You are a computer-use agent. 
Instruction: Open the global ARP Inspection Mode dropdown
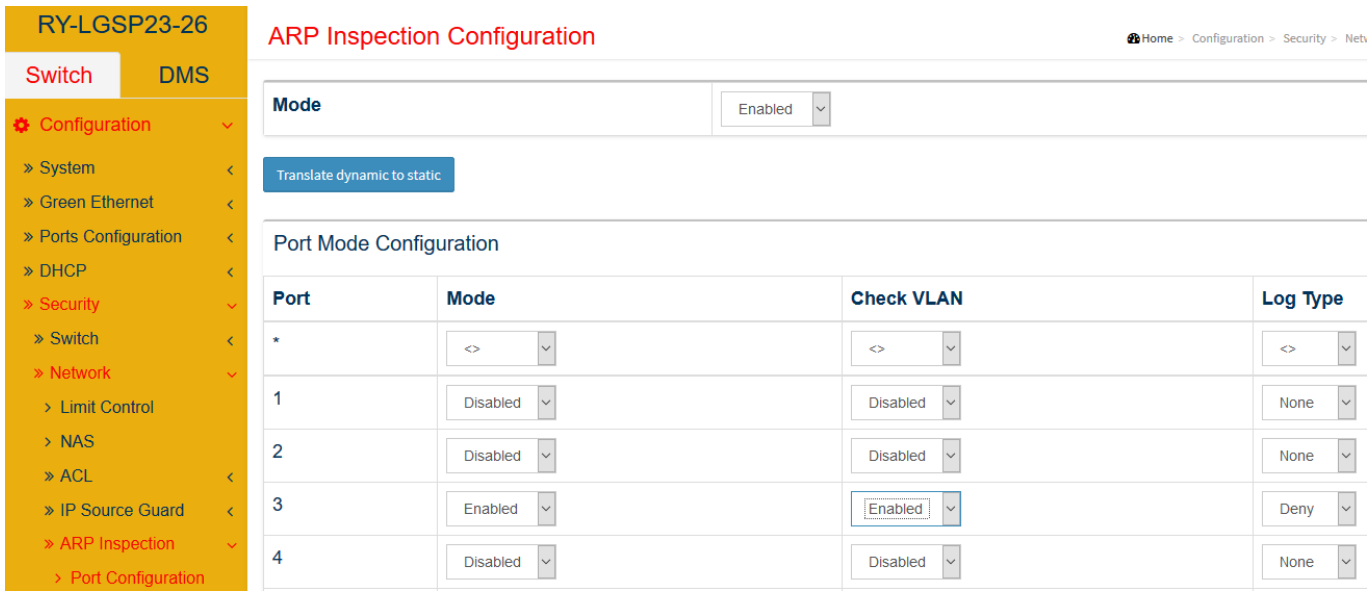point(776,109)
